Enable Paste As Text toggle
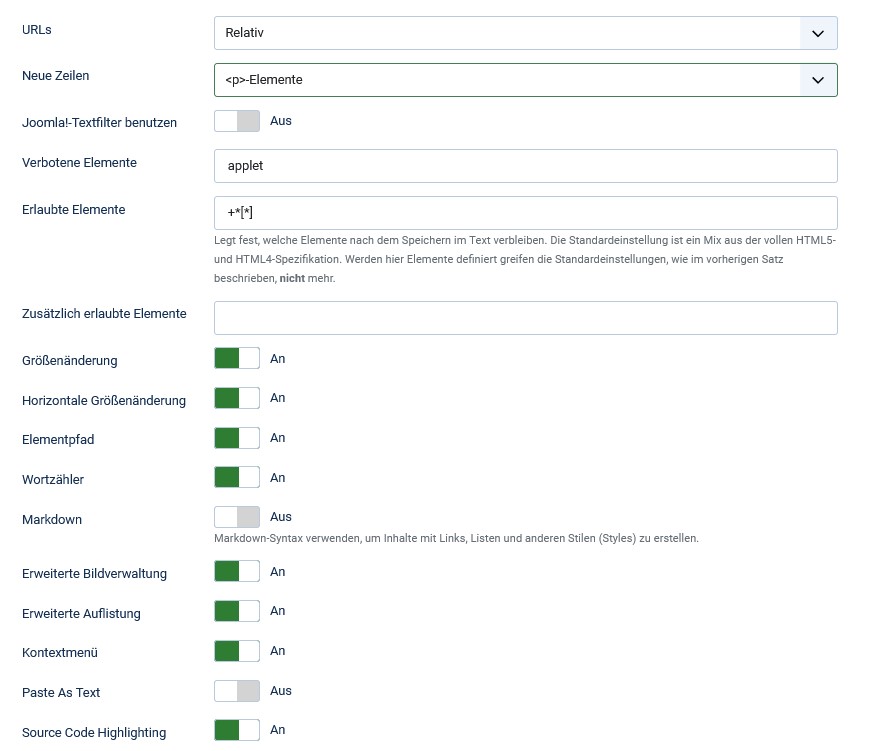873x751 pixels. (x=237, y=691)
